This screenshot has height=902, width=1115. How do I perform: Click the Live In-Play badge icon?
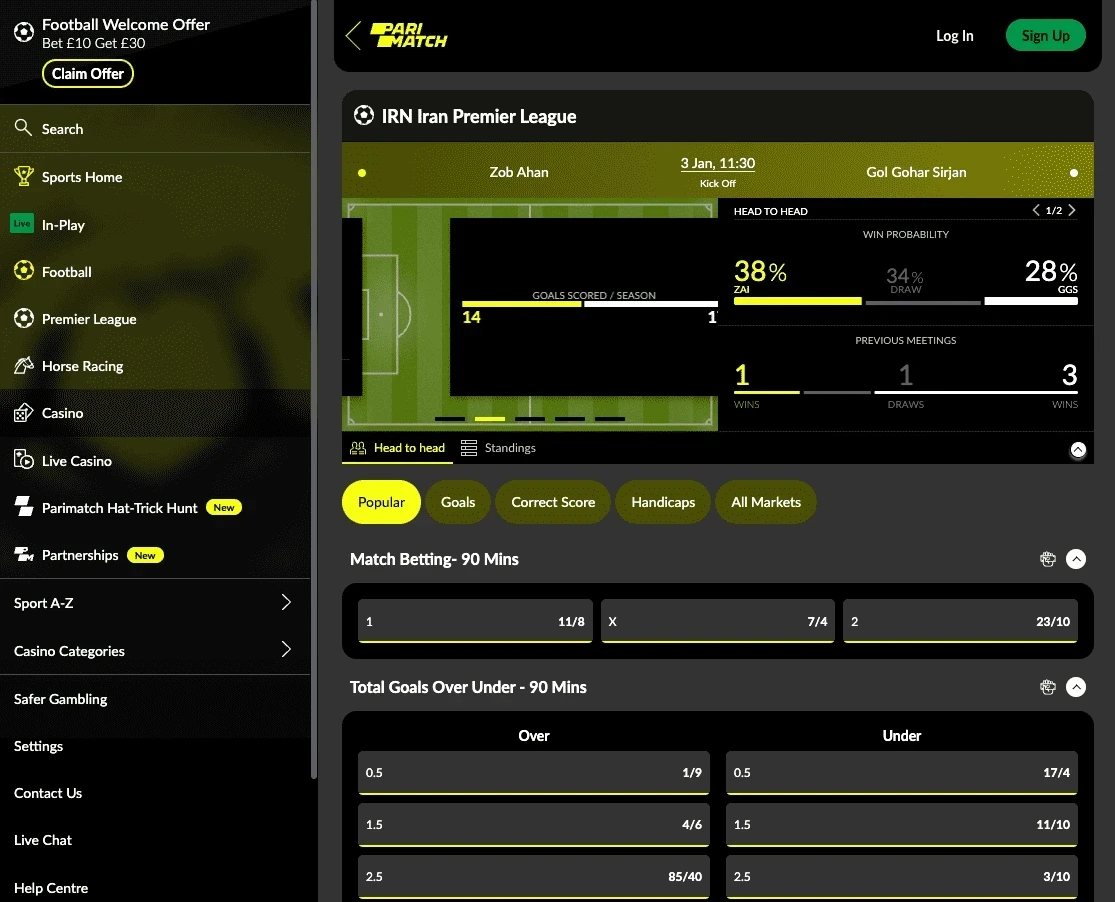pyautogui.click(x=22, y=223)
